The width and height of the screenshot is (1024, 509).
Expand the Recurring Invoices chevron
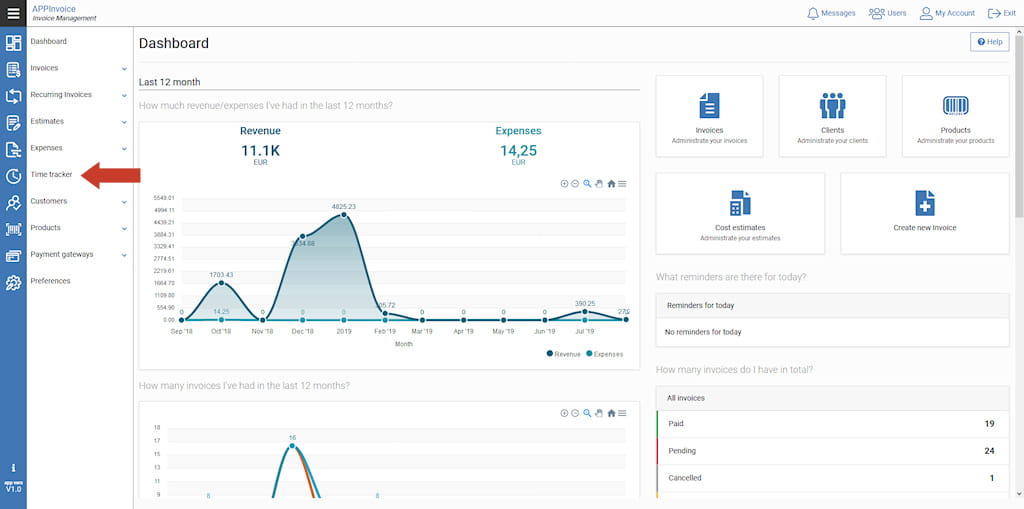pos(124,95)
